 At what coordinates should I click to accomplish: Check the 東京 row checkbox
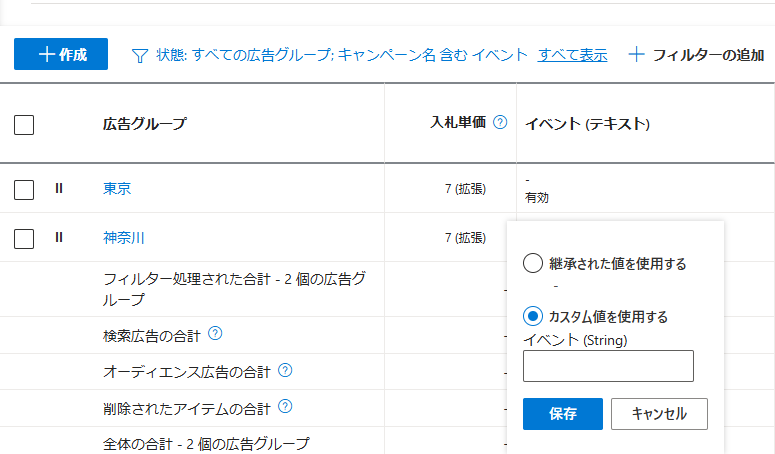(x=25, y=189)
